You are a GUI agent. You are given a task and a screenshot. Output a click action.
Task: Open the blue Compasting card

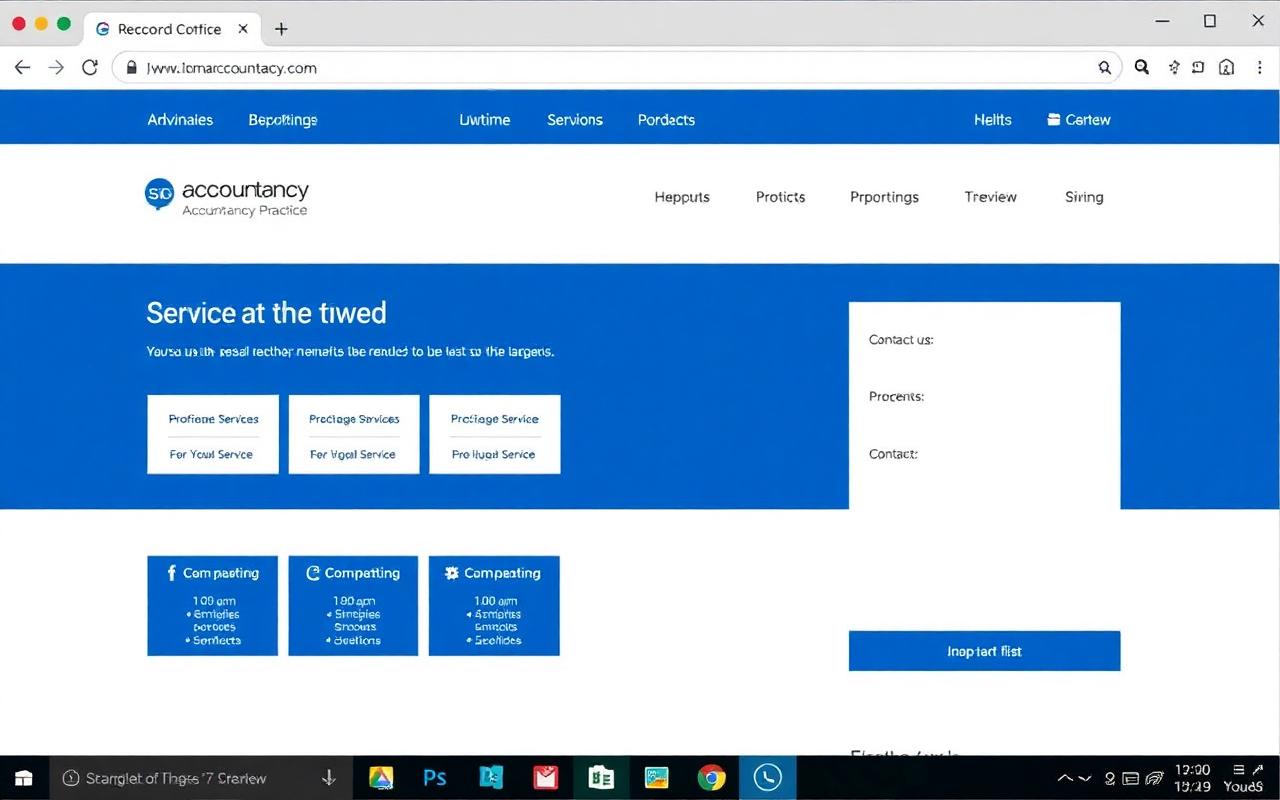point(213,606)
